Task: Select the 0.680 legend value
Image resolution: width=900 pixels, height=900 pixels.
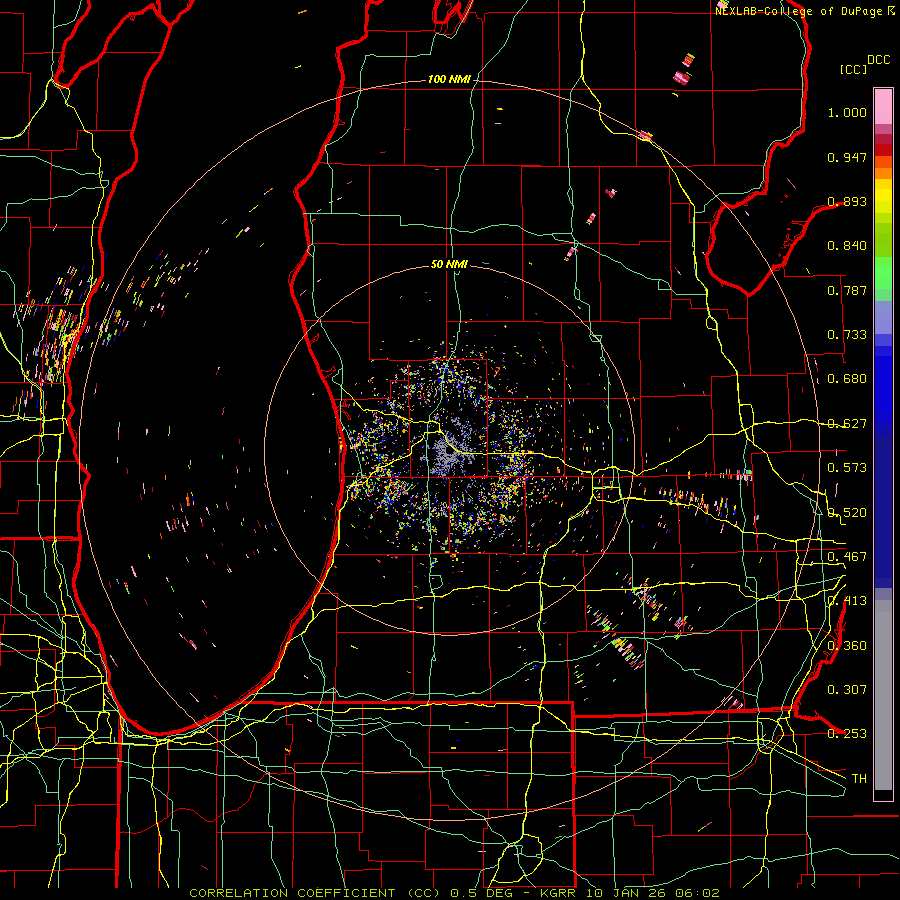Action: pyautogui.click(x=847, y=379)
